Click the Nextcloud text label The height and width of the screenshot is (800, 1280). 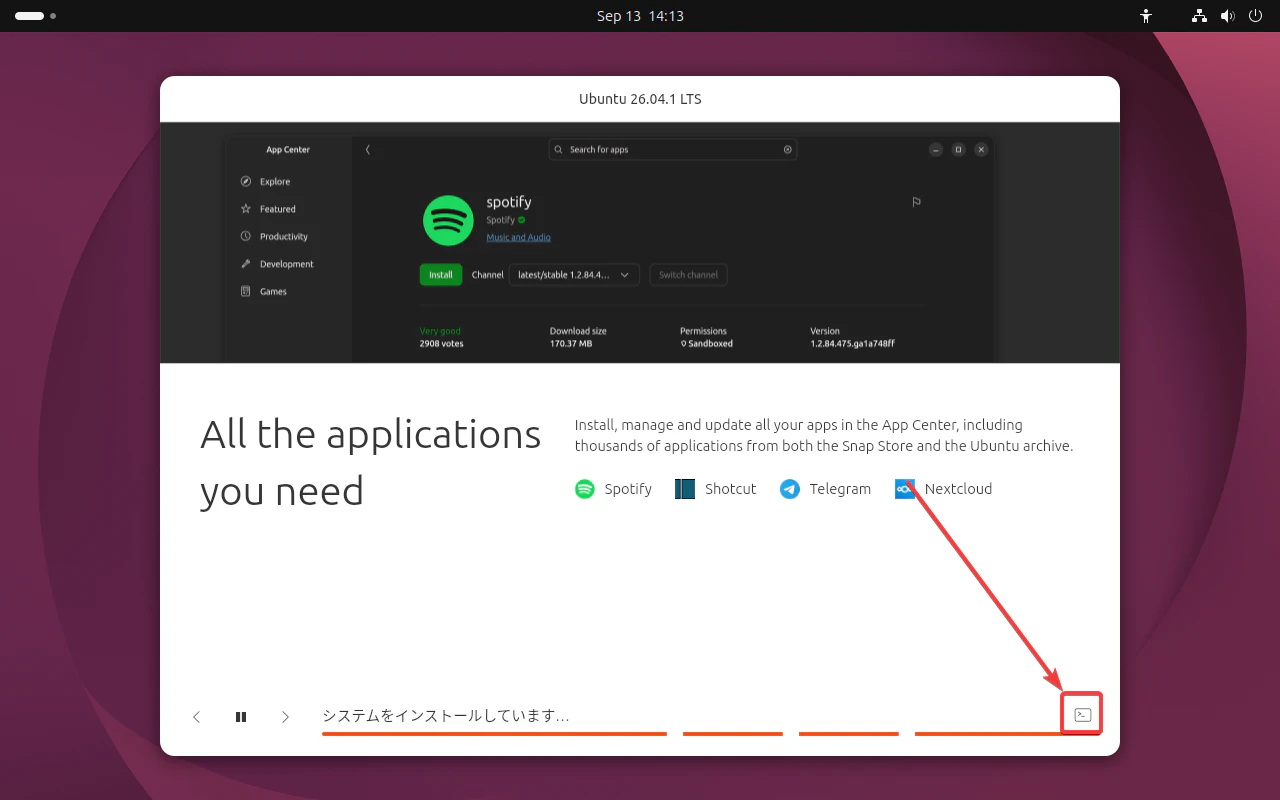click(958, 489)
